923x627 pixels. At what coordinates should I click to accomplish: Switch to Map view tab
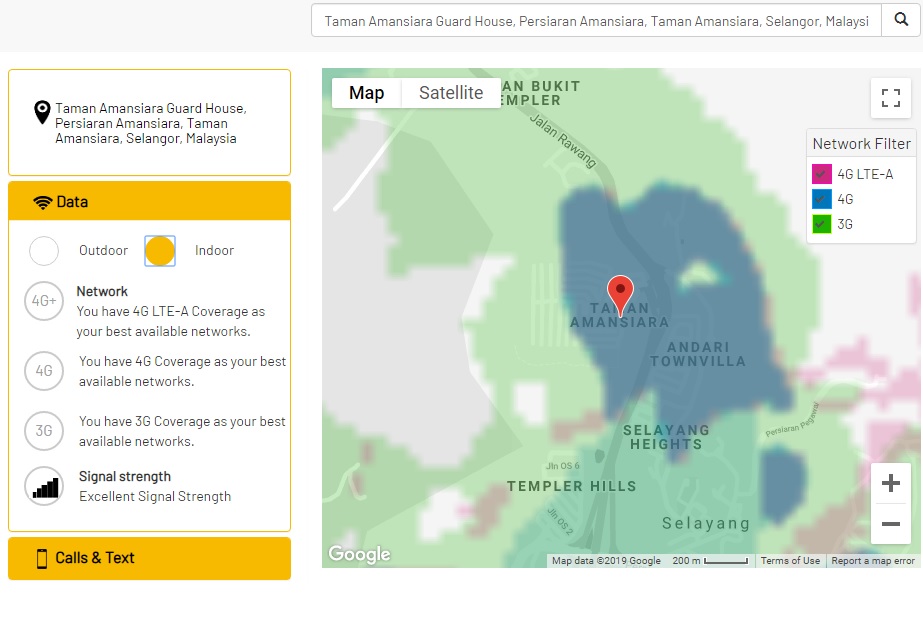coord(366,93)
